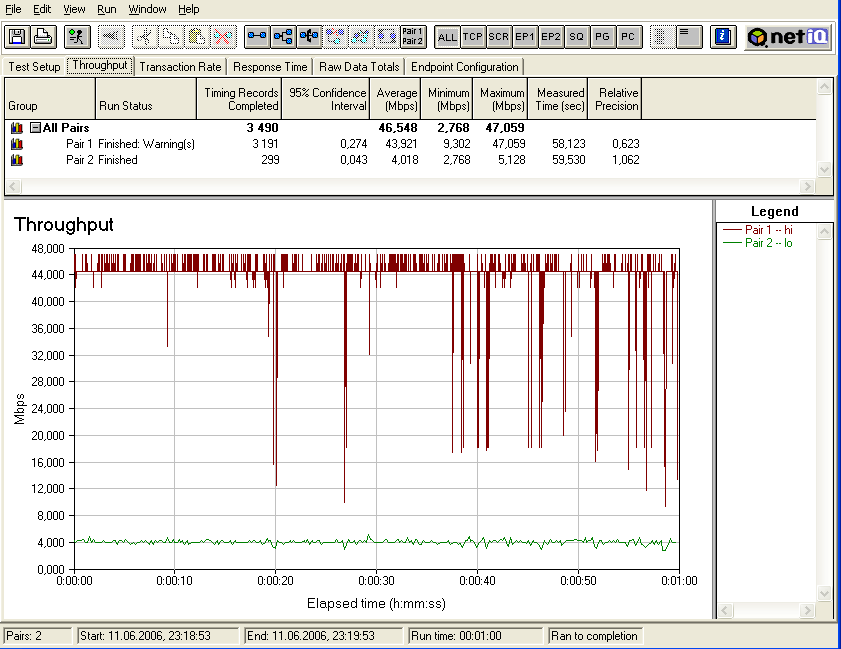Select the Pair 2 Finished row
This screenshot has height=649, width=841.
117,160
